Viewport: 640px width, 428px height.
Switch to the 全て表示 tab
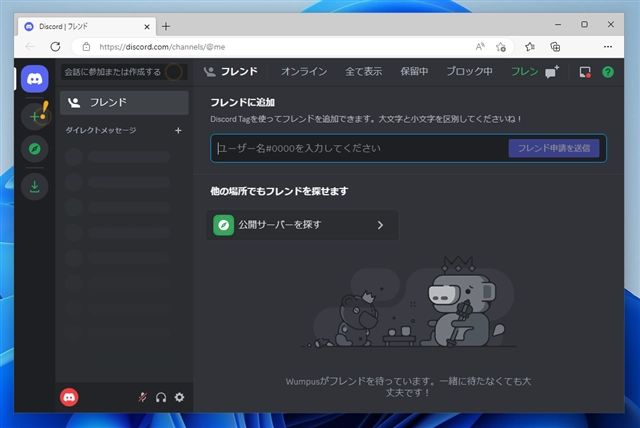pyautogui.click(x=364, y=72)
